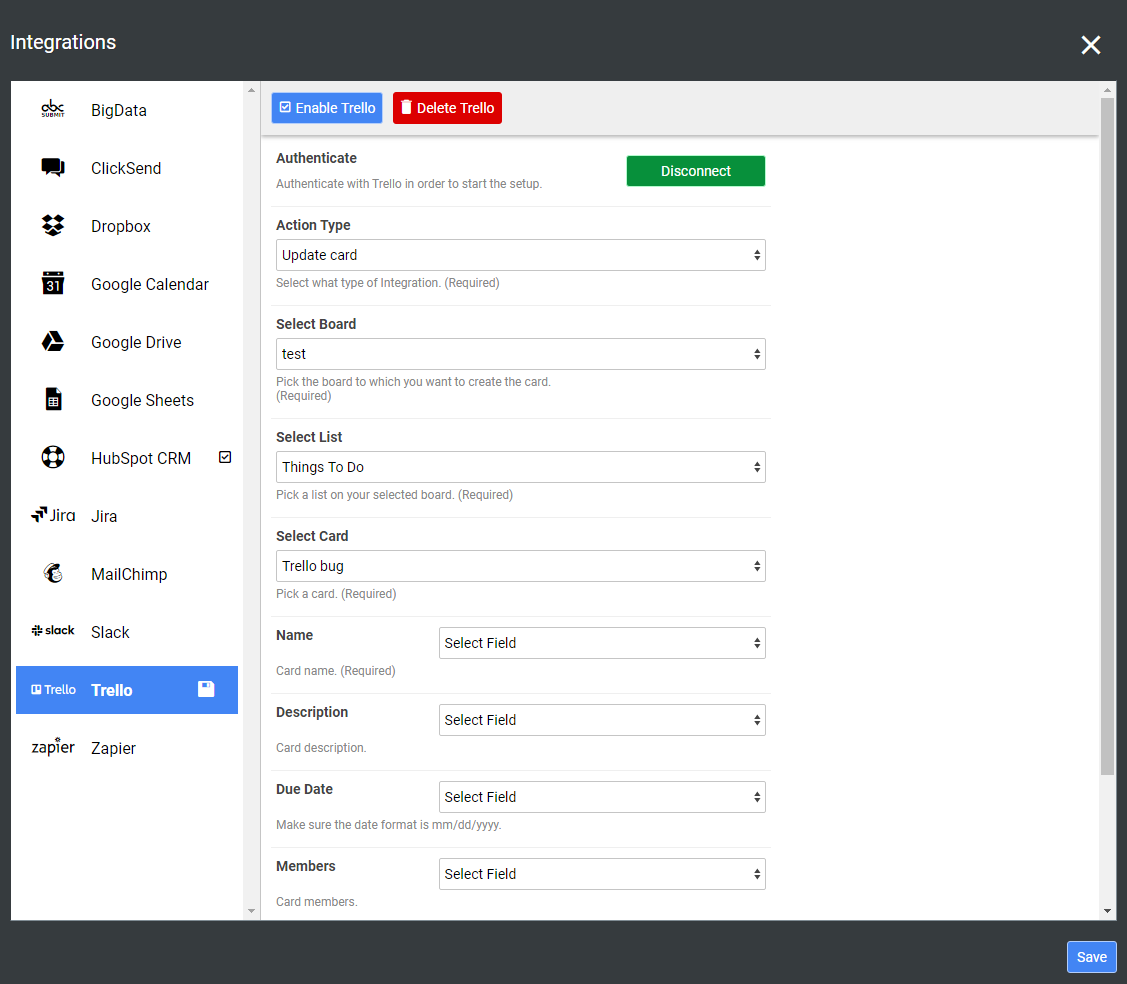Viewport: 1127px width, 984px height.
Task: Switch to Google Calendar integration
Action: point(126,285)
